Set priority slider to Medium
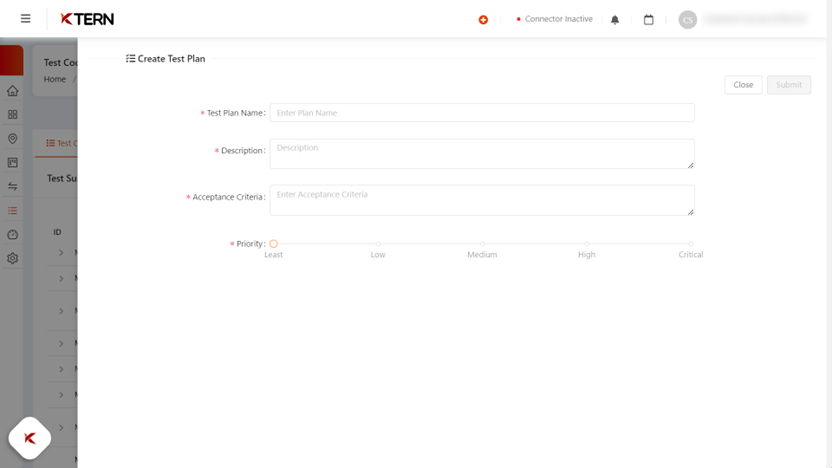 pos(482,244)
